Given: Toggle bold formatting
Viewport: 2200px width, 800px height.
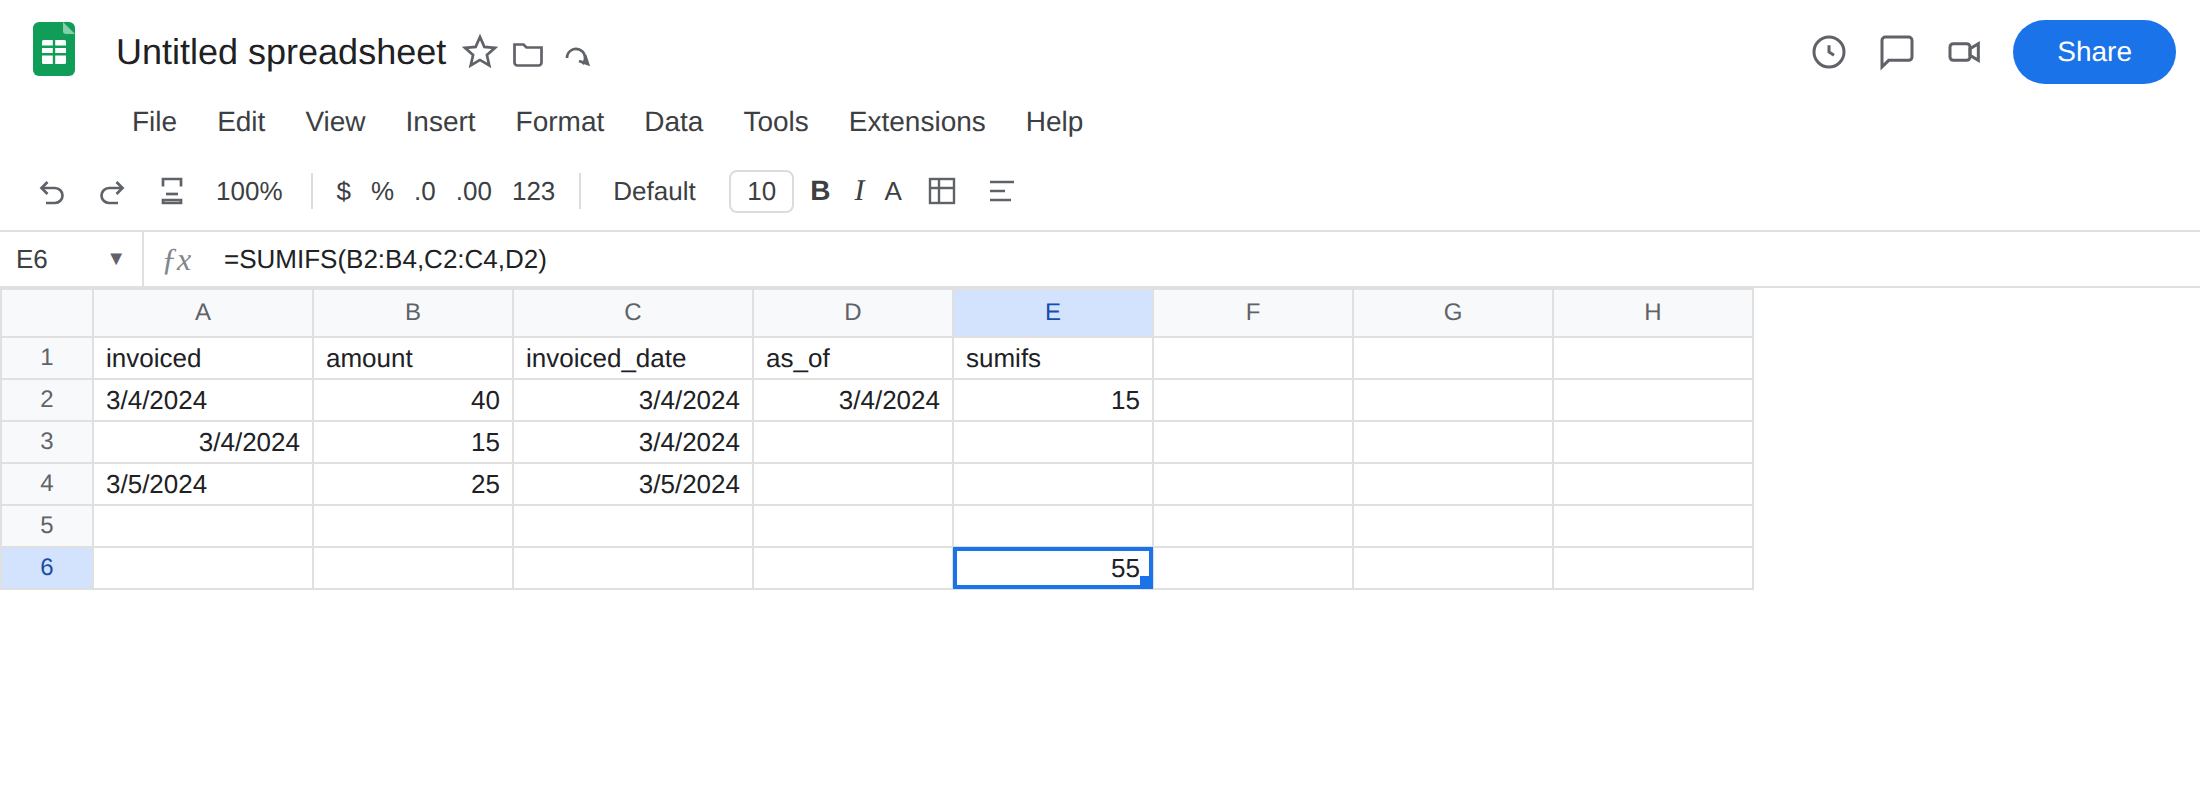Looking at the screenshot, I should (x=820, y=191).
